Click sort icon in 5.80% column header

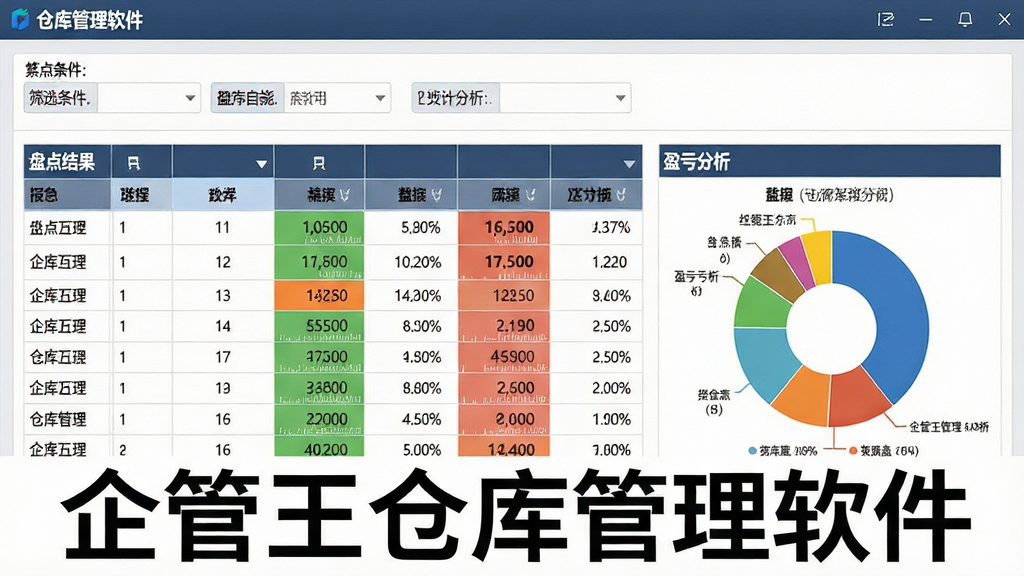pos(437,195)
